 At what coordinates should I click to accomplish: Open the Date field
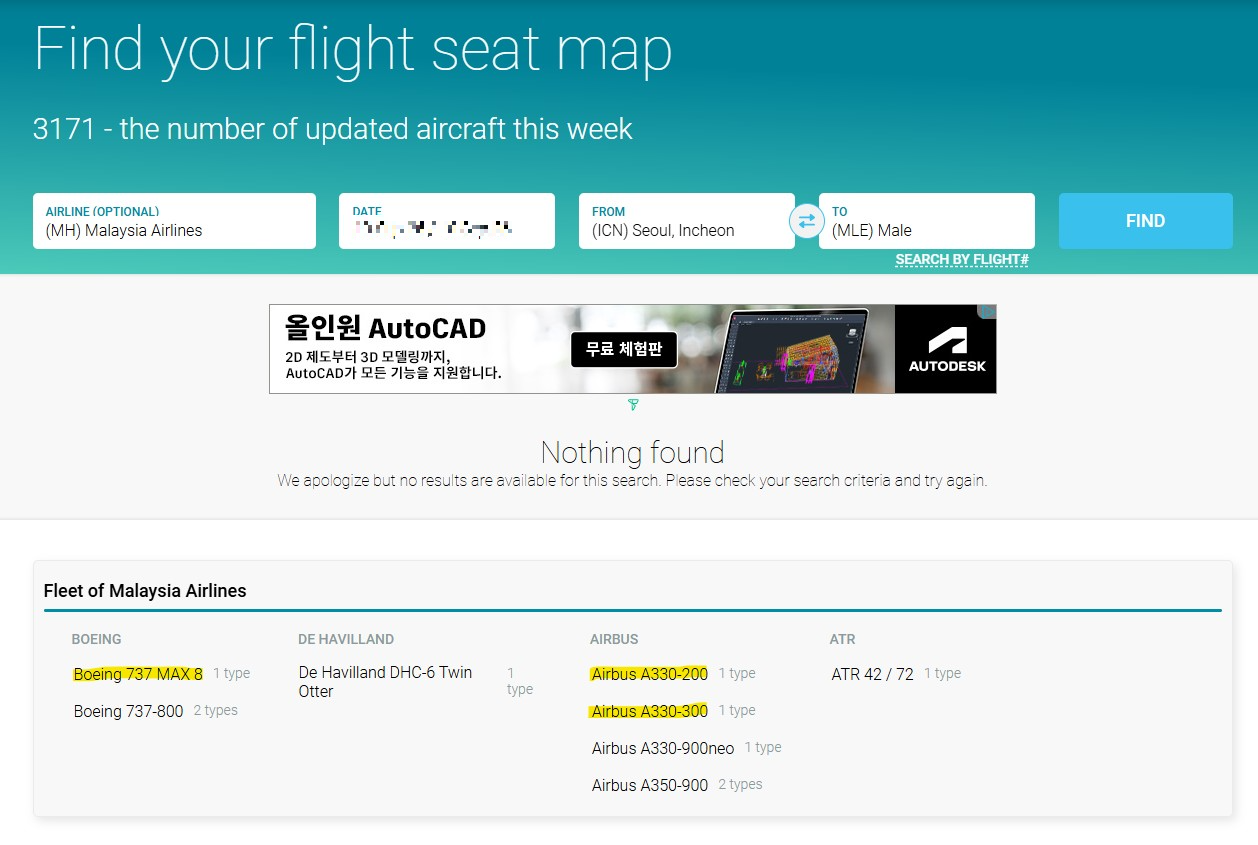point(447,221)
